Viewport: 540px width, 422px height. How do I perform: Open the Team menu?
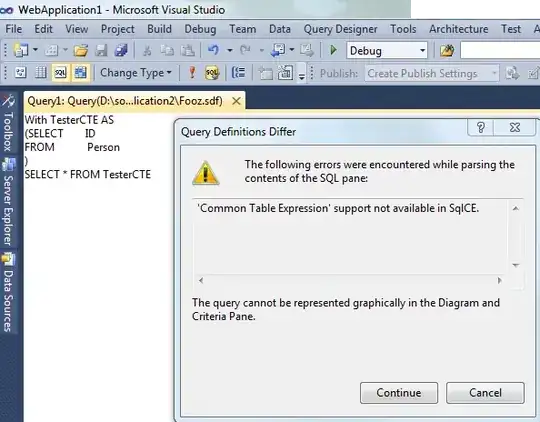click(243, 29)
